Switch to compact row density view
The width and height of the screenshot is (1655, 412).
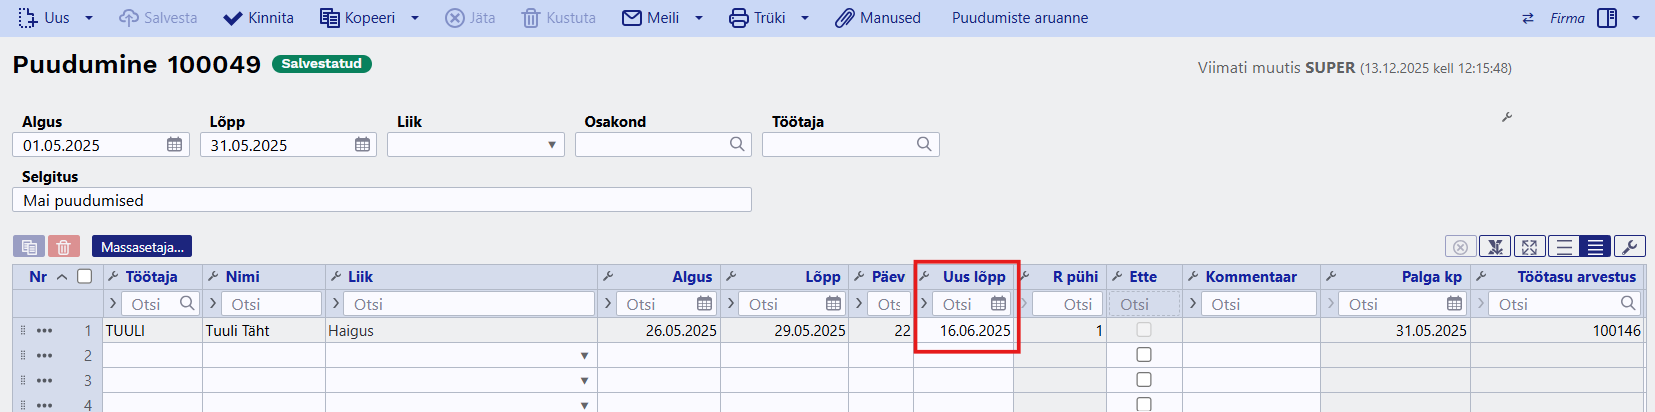tap(1596, 247)
